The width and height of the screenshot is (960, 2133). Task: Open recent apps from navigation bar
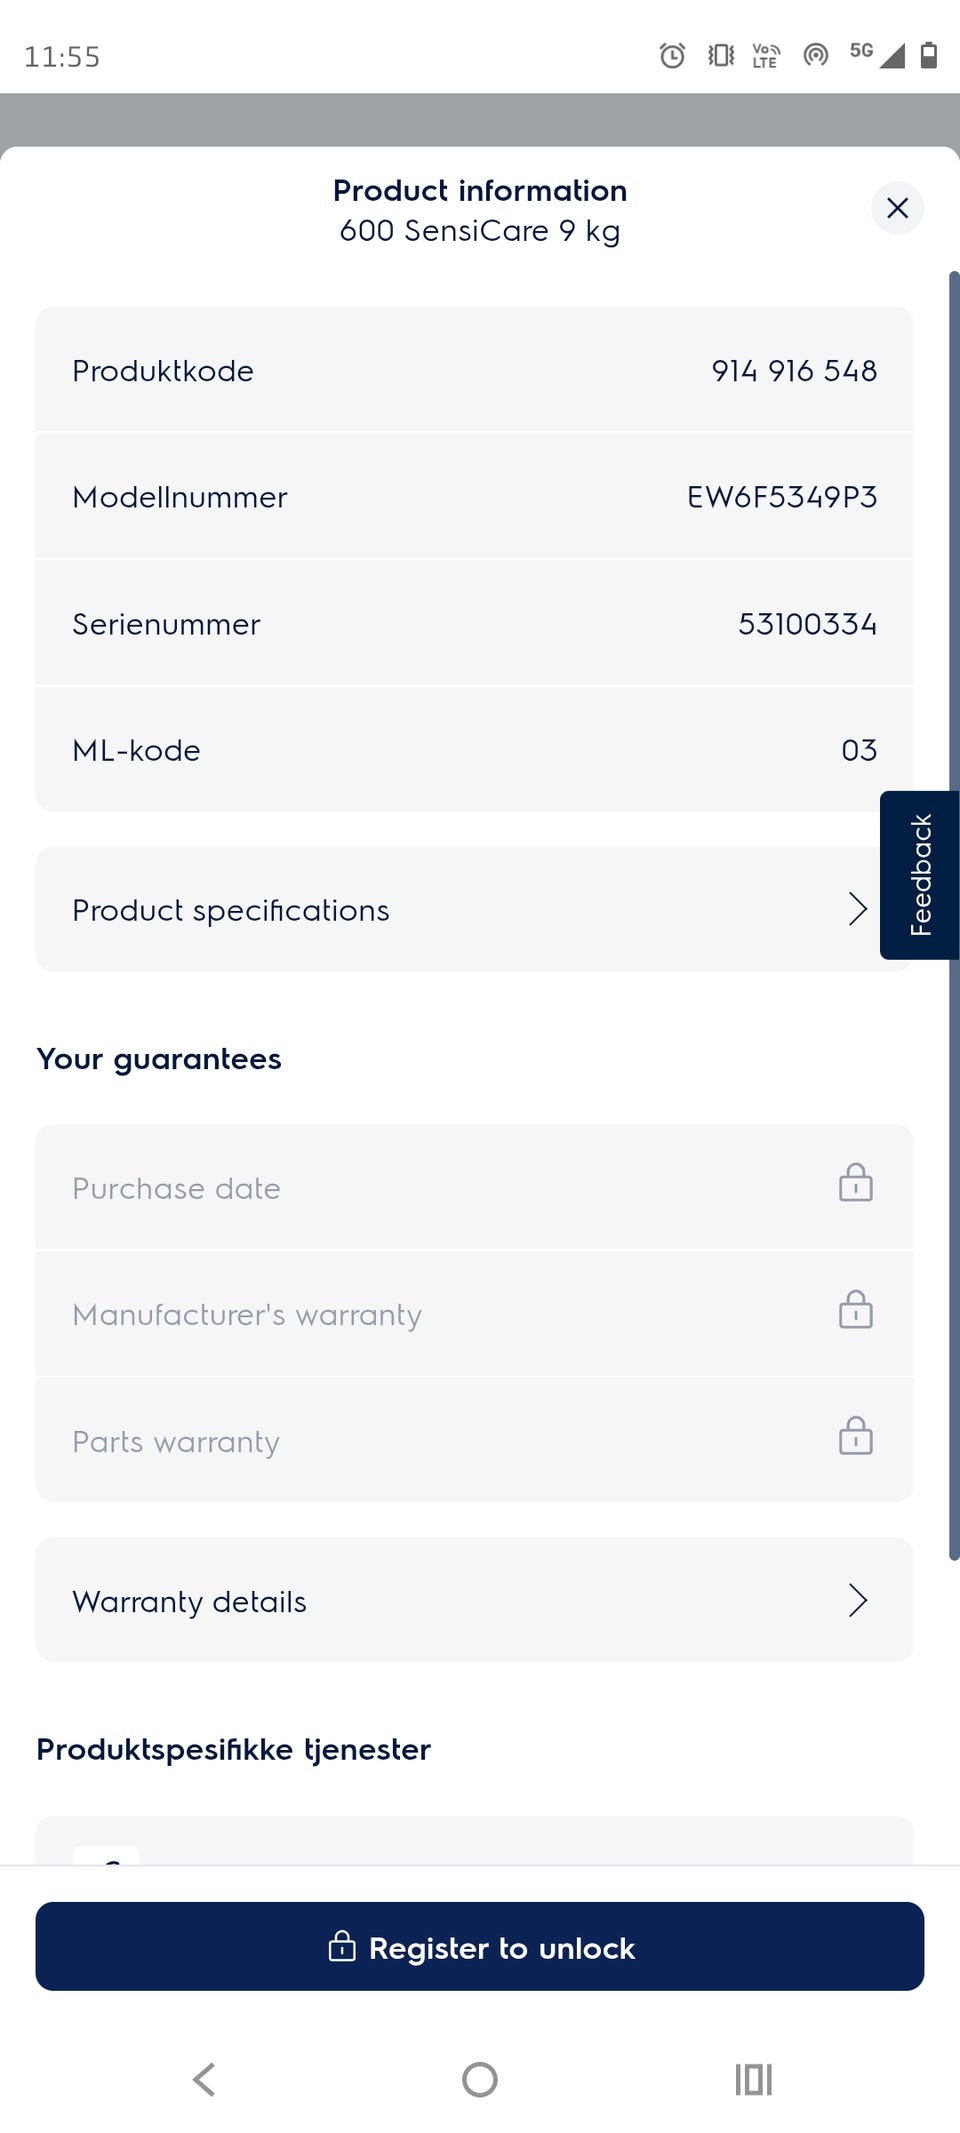[x=753, y=2079]
